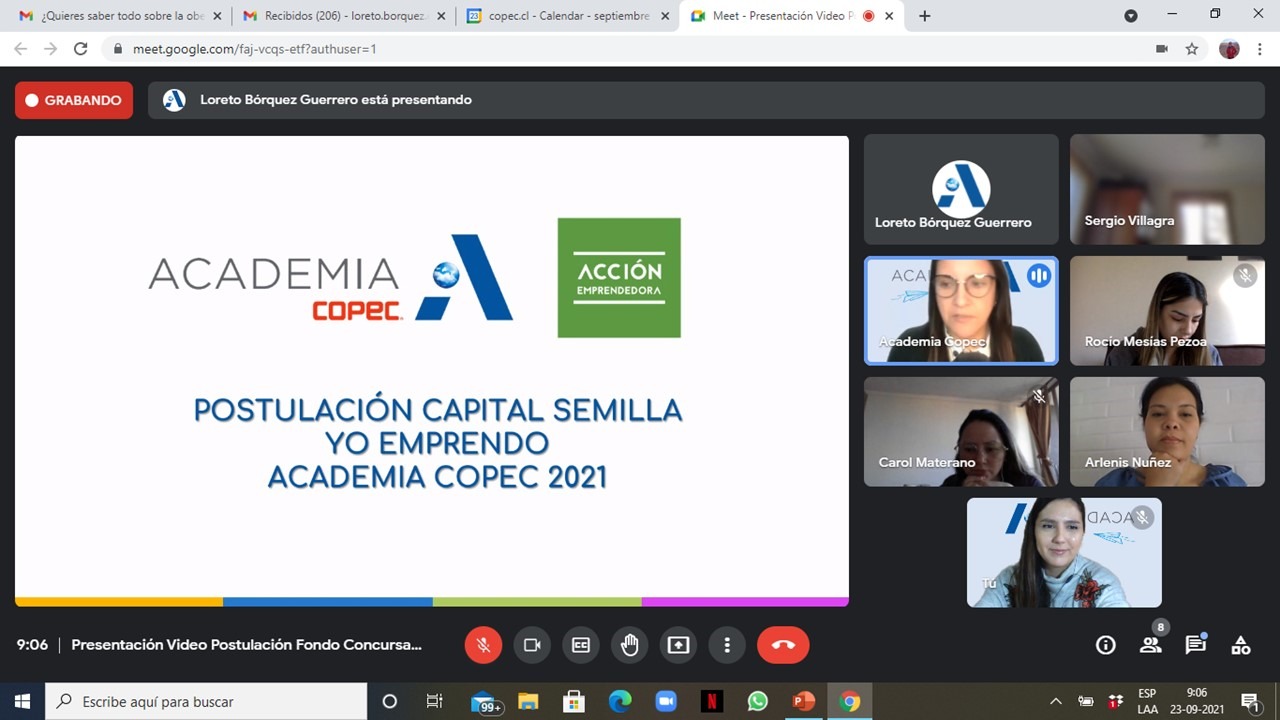This screenshot has width=1280, height=720.
Task: Click the shared presentation slide
Action: [x=432, y=371]
